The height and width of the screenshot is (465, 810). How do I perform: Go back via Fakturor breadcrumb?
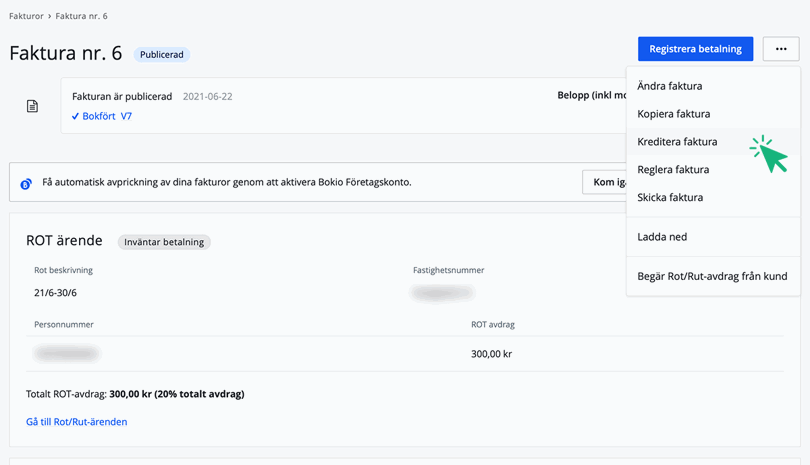click(x=26, y=17)
